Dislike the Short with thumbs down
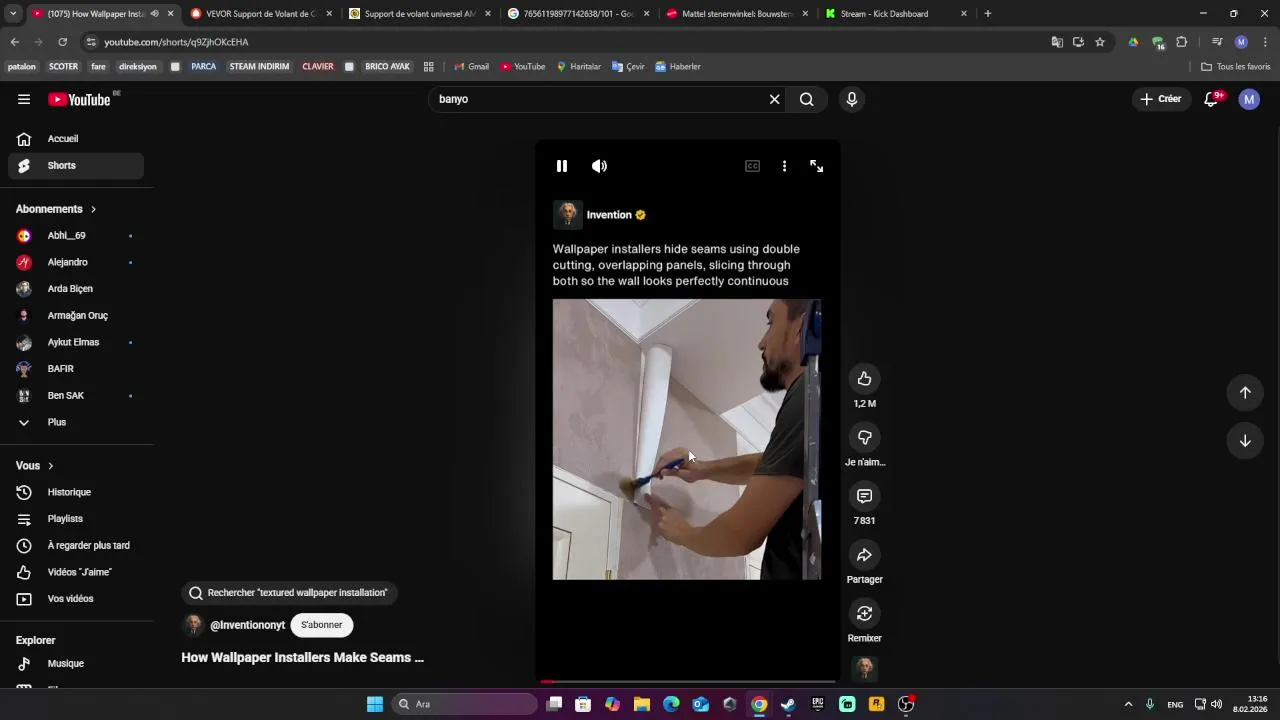1280x720 pixels. point(865,437)
